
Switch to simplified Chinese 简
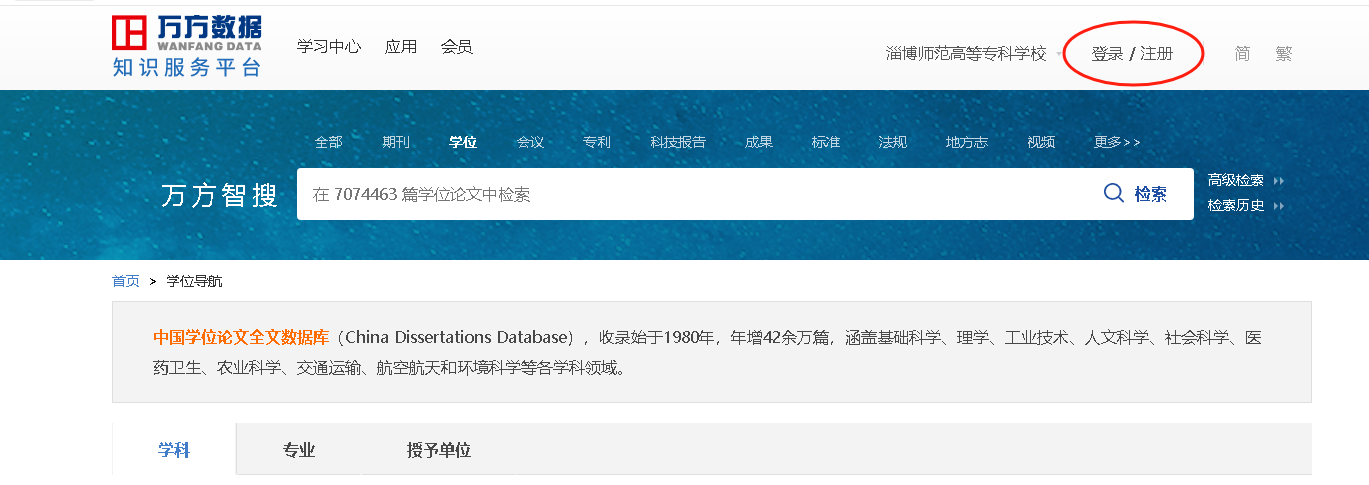[x=1242, y=54]
